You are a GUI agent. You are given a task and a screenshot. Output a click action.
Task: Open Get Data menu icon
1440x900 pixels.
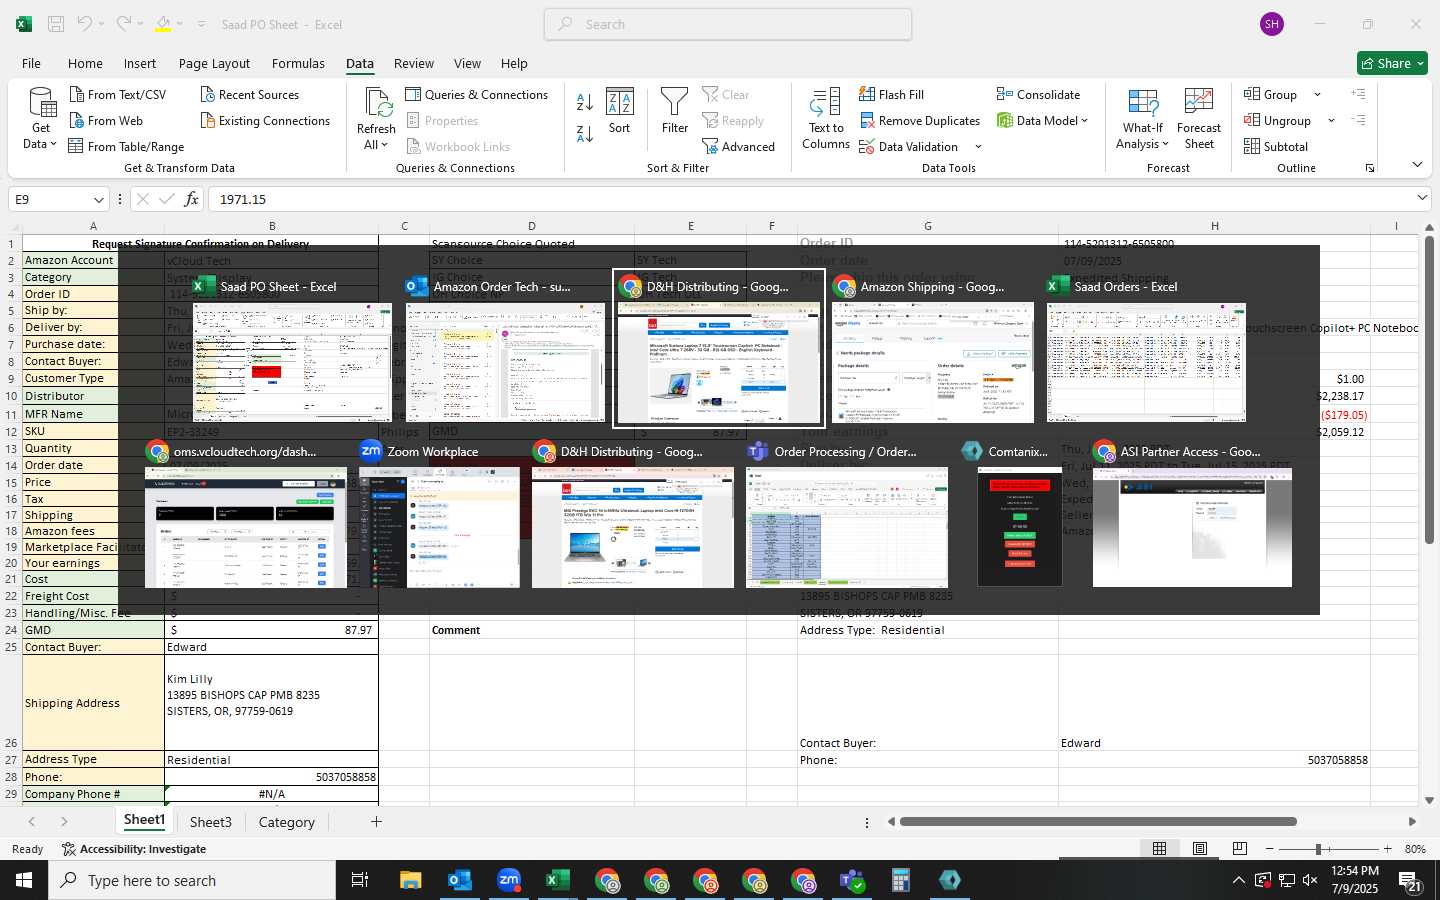click(41, 118)
